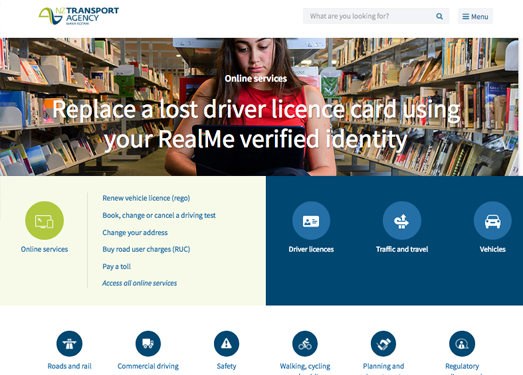Open the Menu button
This screenshot has width=523, height=375.
tap(475, 16)
